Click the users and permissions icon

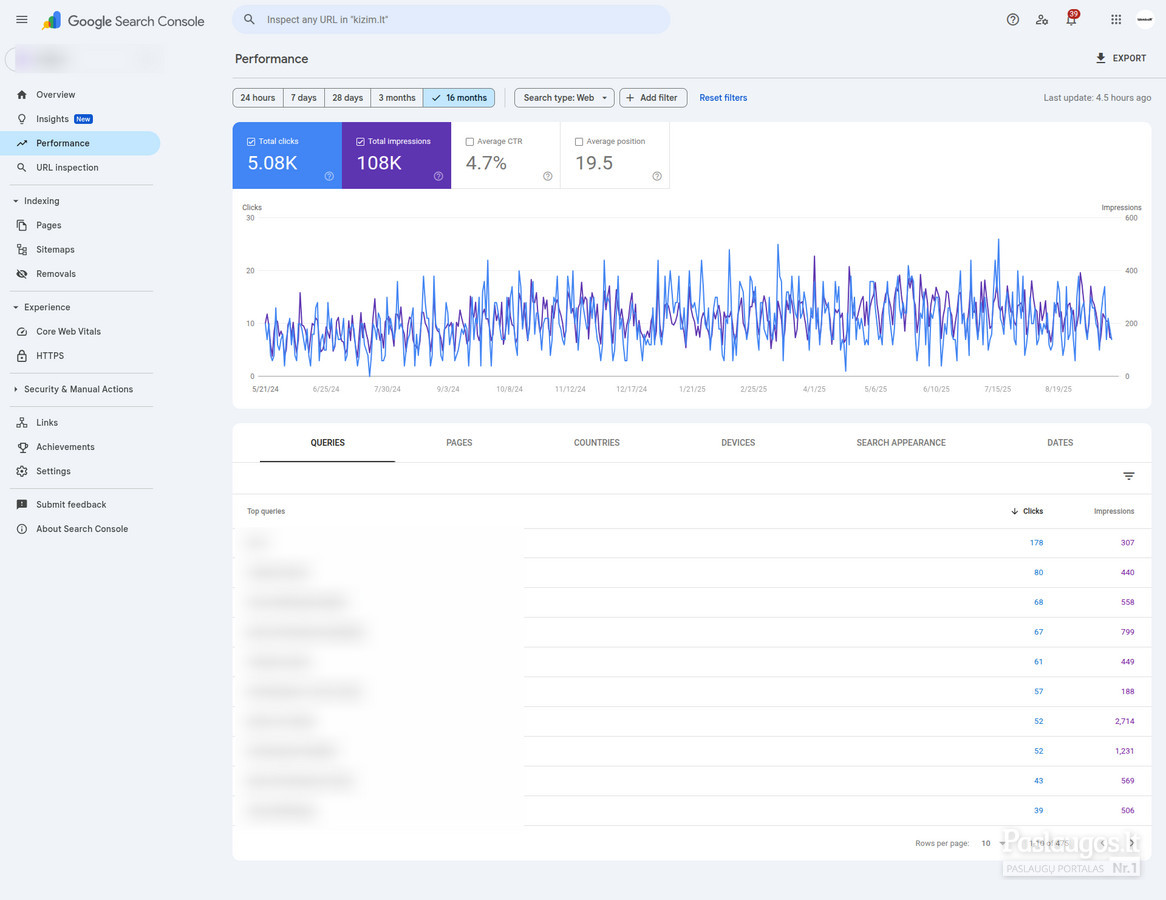(1042, 20)
